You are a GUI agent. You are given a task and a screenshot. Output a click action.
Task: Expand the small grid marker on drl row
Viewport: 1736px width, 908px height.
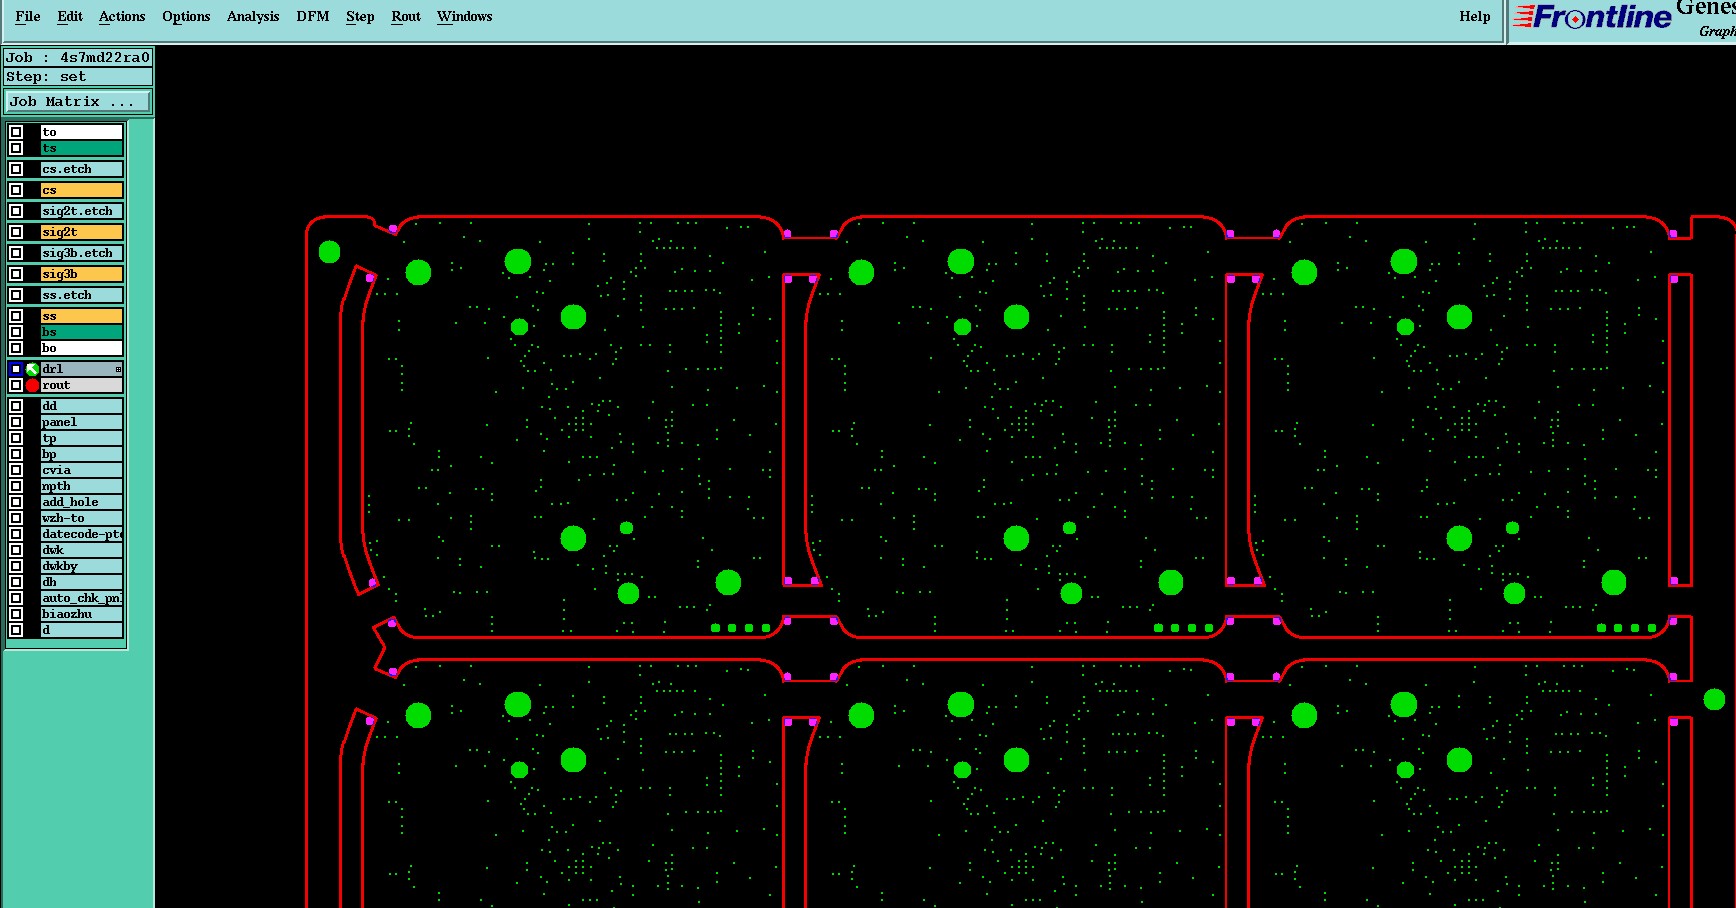118,370
